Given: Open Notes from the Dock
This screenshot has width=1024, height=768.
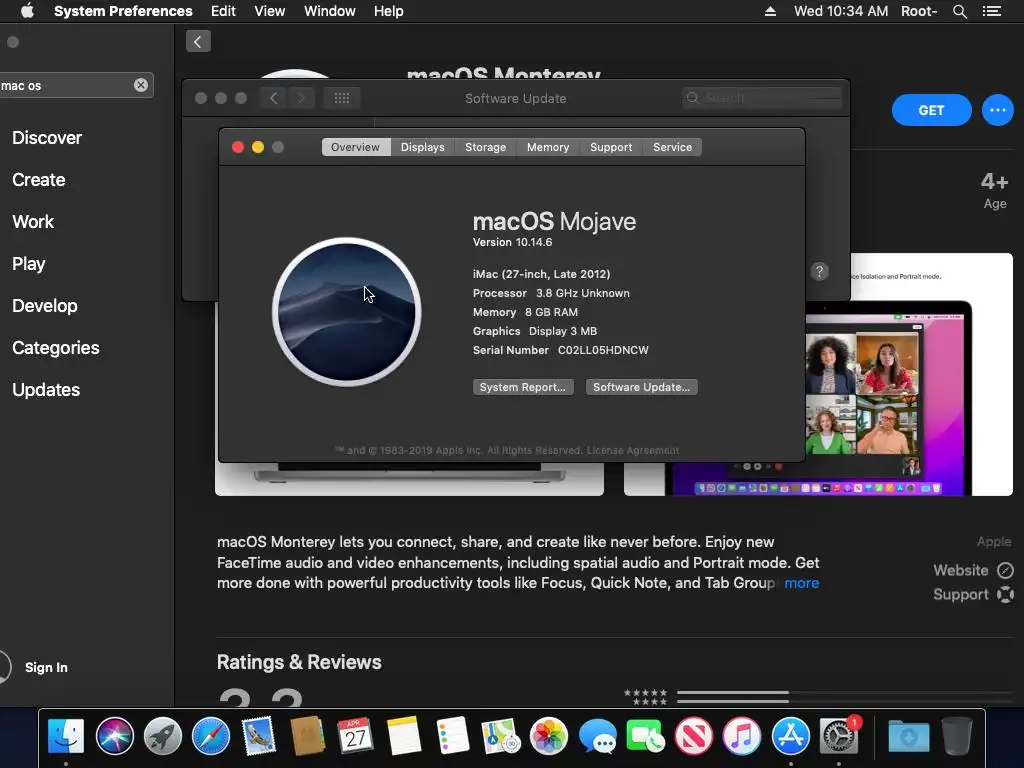Looking at the screenshot, I should click(x=404, y=736).
